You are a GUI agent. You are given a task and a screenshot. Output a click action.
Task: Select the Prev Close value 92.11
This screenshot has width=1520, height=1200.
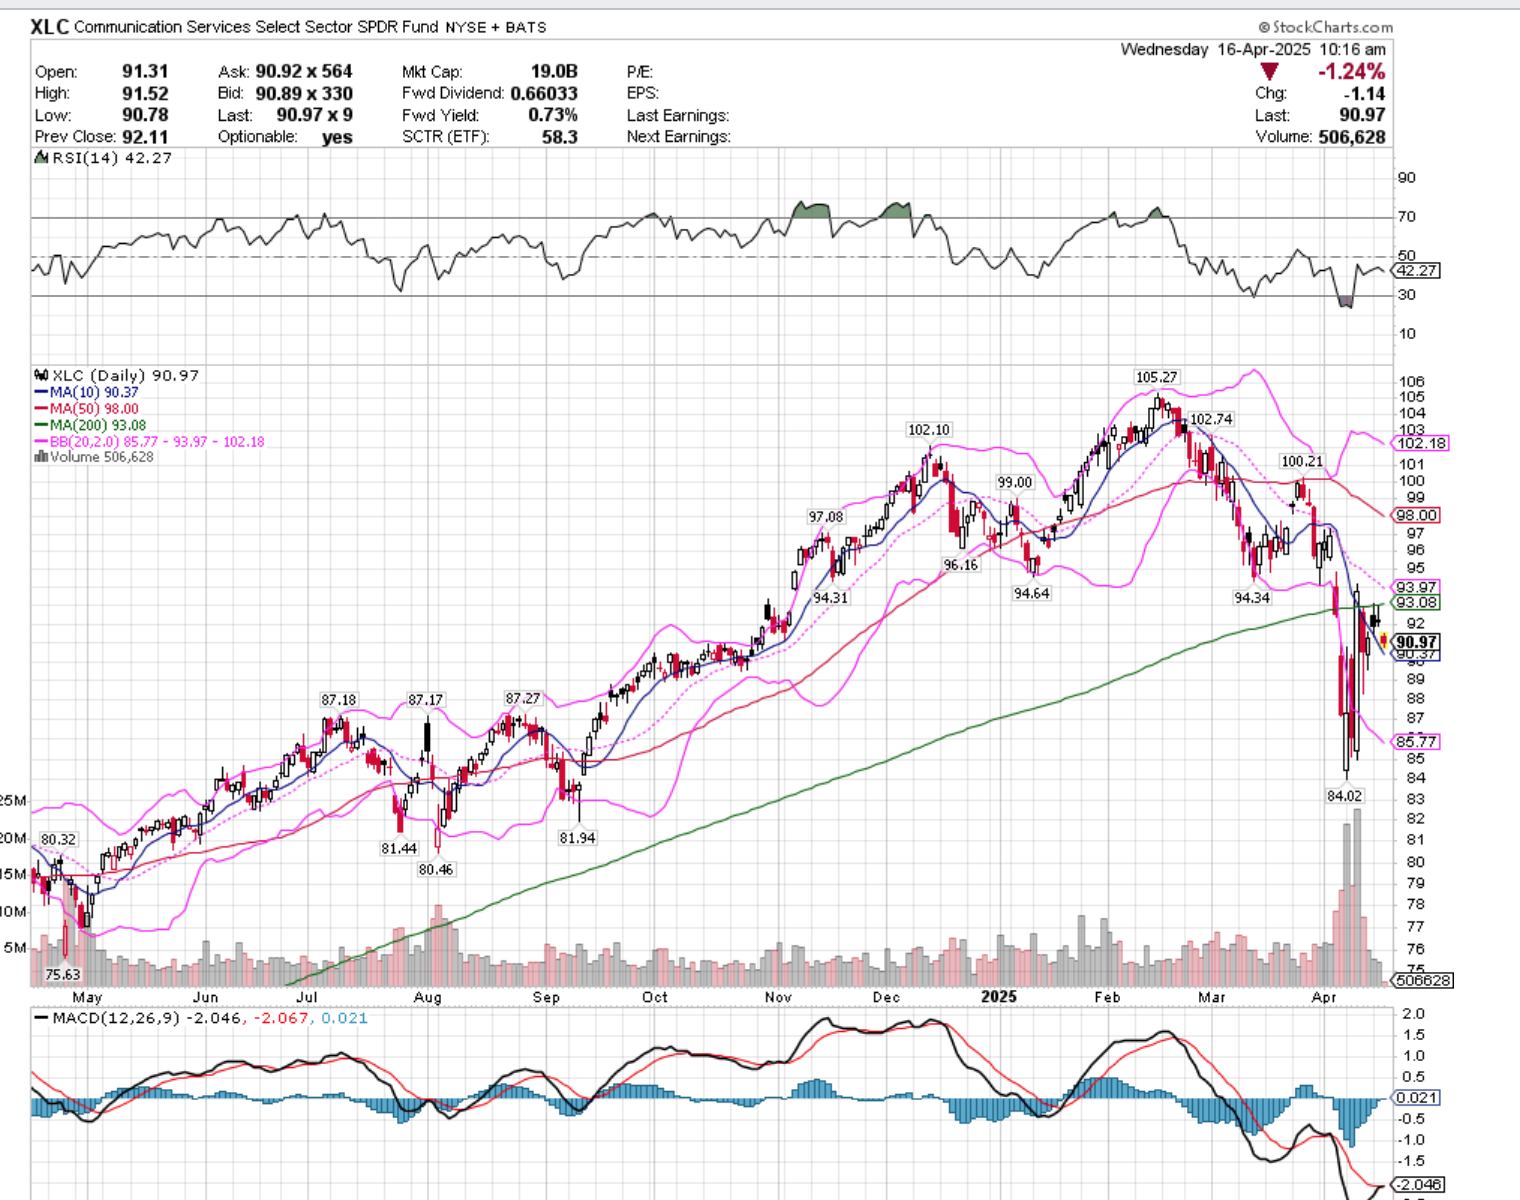[145, 137]
